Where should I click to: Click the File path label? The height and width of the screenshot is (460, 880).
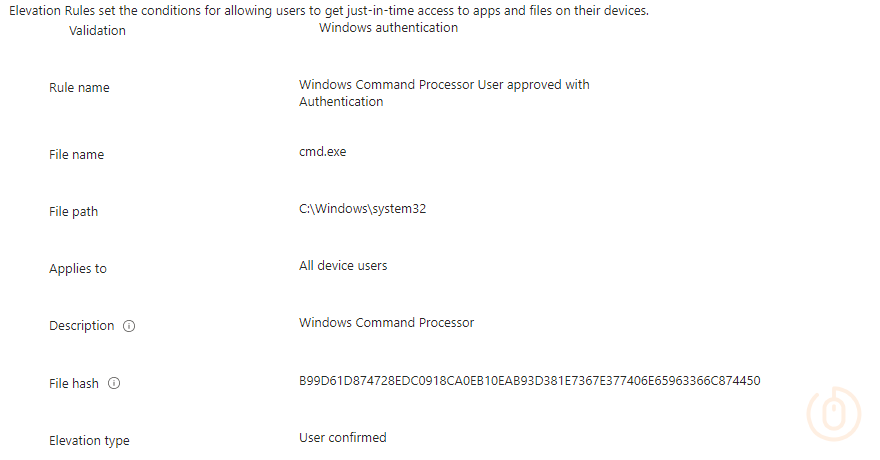[73, 212]
